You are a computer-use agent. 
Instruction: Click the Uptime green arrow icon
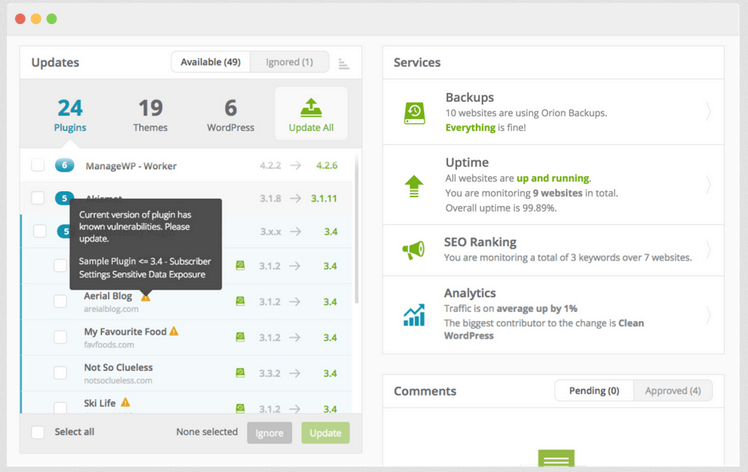pos(414,185)
